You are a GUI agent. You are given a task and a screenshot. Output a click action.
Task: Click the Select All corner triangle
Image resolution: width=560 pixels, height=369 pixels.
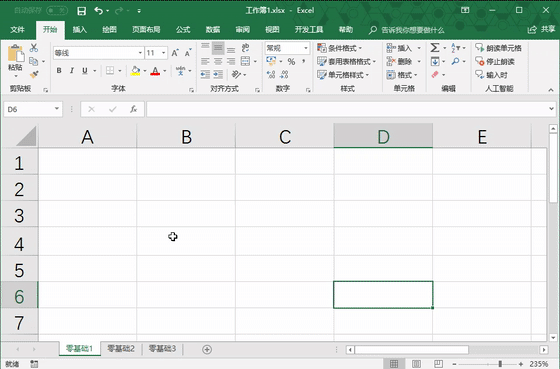[x=26, y=136]
